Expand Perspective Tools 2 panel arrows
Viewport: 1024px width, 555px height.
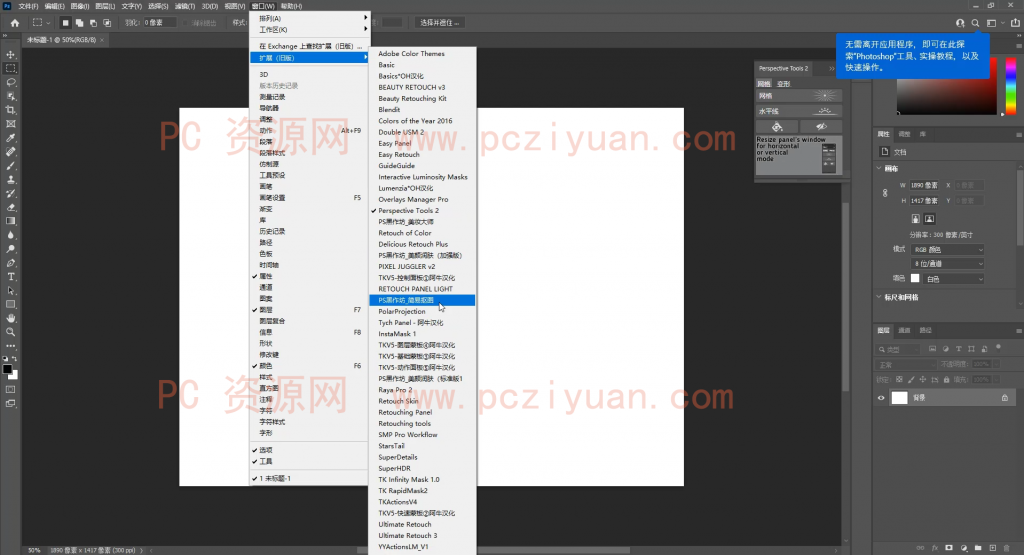(x=831, y=68)
